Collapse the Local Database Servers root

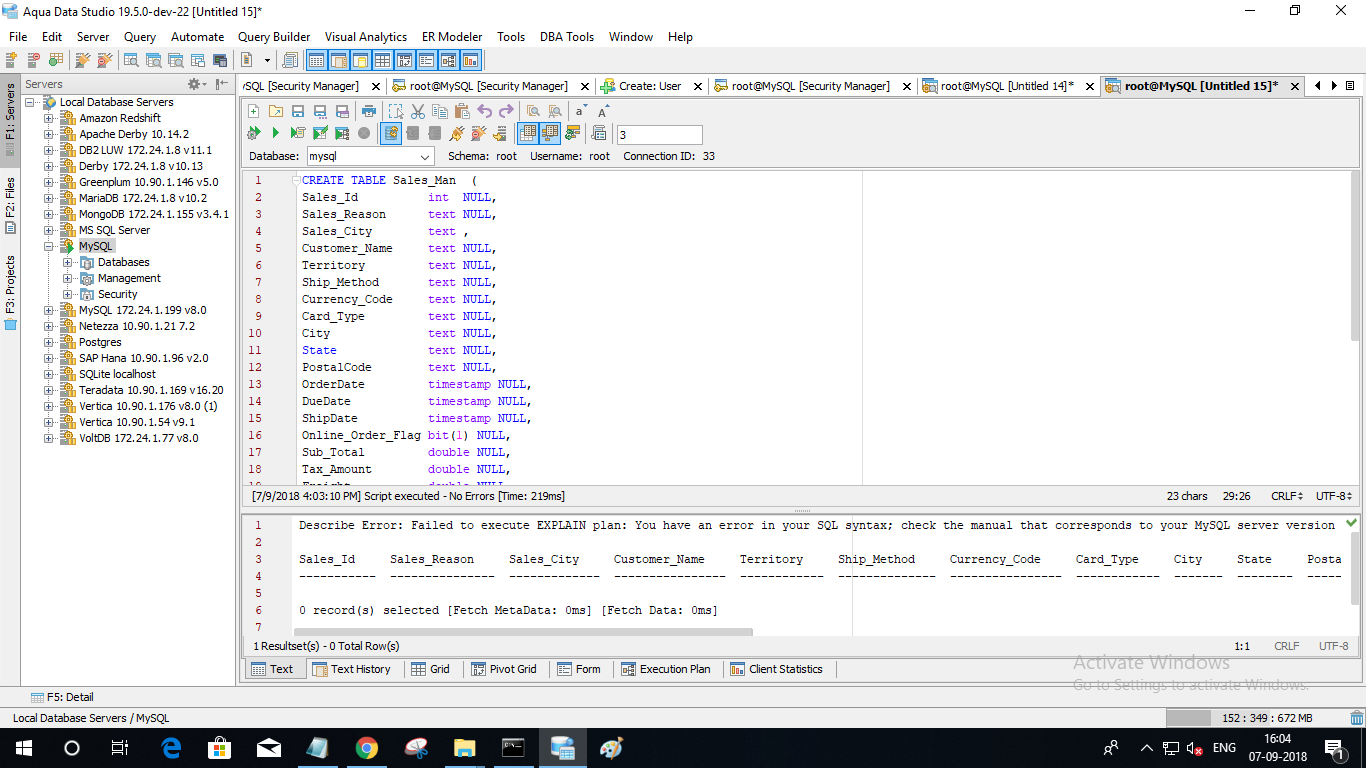[30, 102]
